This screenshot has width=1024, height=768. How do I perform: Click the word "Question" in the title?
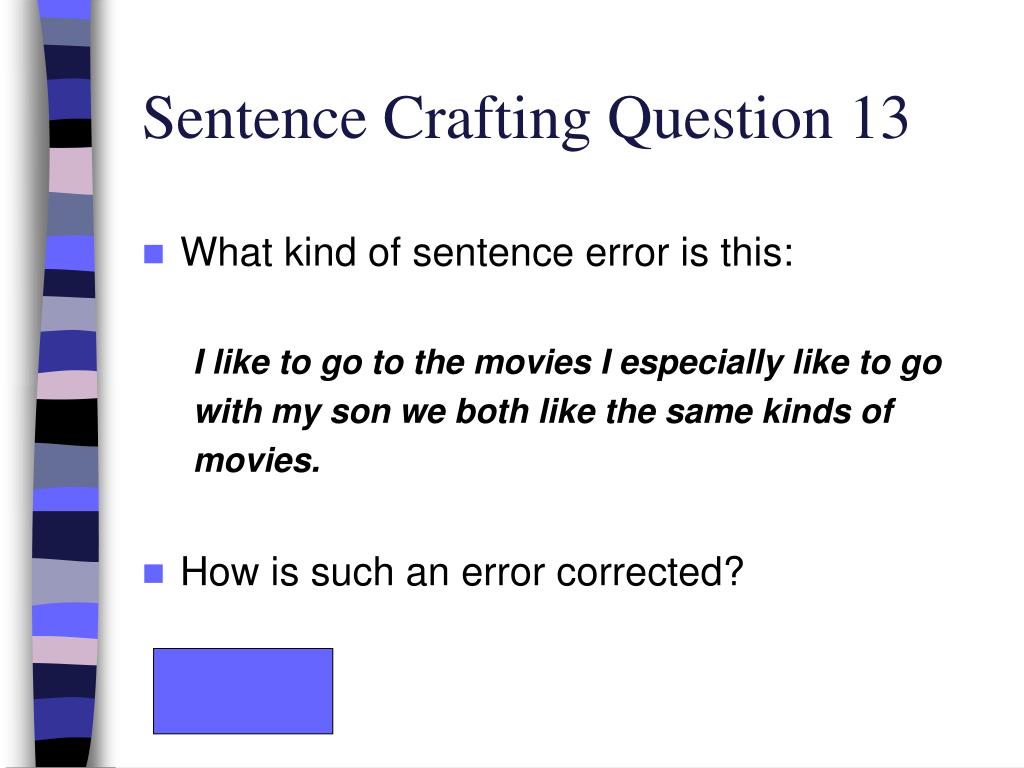tap(720, 121)
